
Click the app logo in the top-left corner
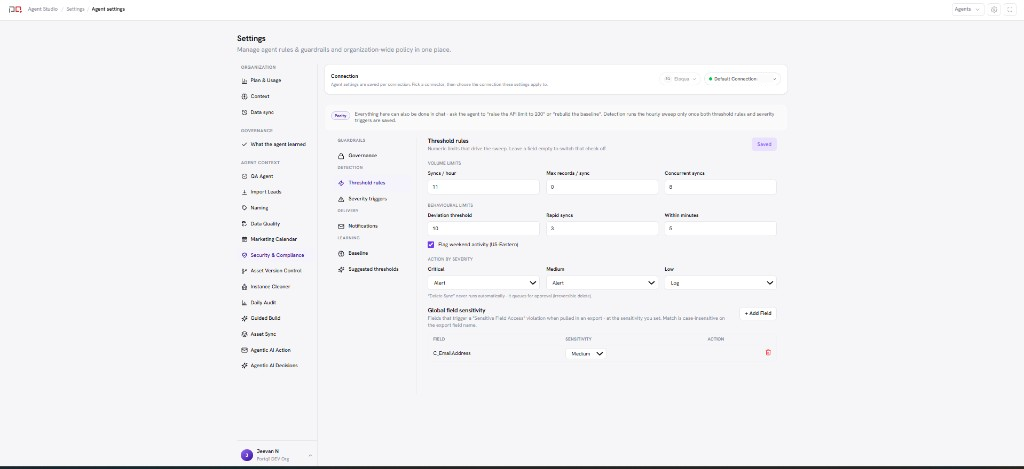click(x=14, y=9)
